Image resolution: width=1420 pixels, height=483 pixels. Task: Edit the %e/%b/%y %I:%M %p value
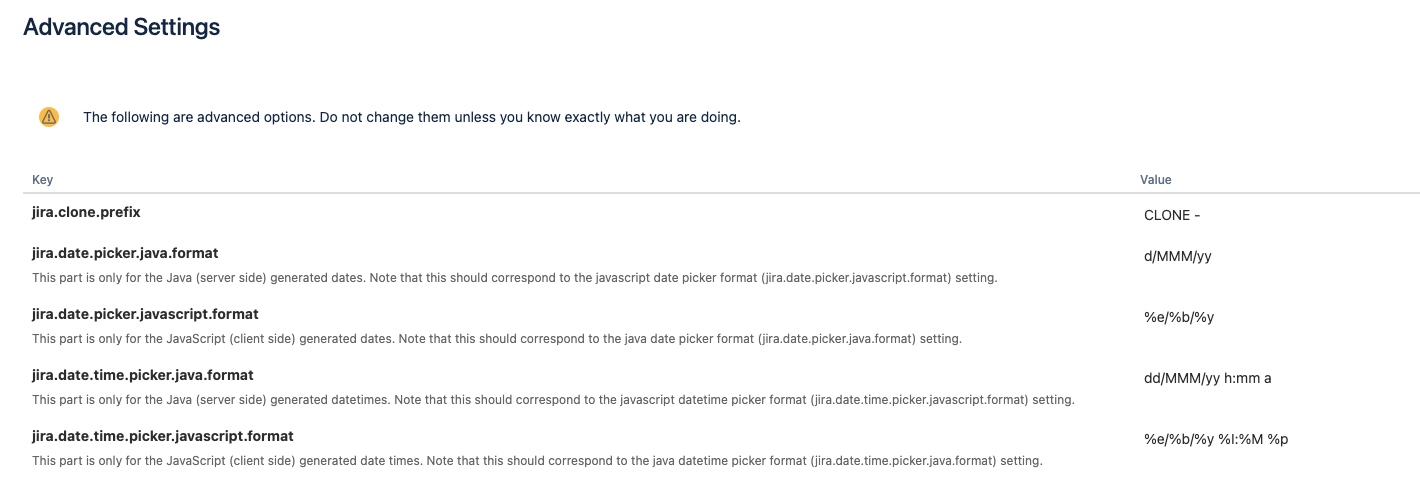pyautogui.click(x=1216, y=439)
